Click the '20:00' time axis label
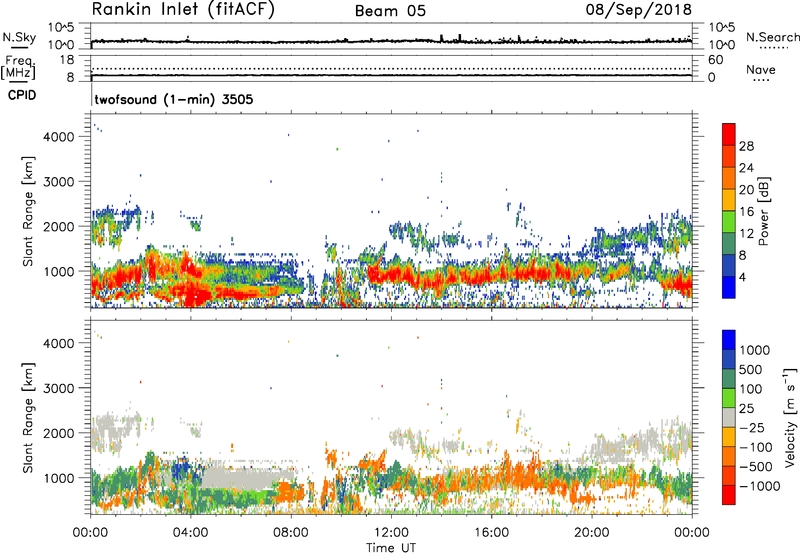This screenshot has width=800, height=554. point(591,533)
